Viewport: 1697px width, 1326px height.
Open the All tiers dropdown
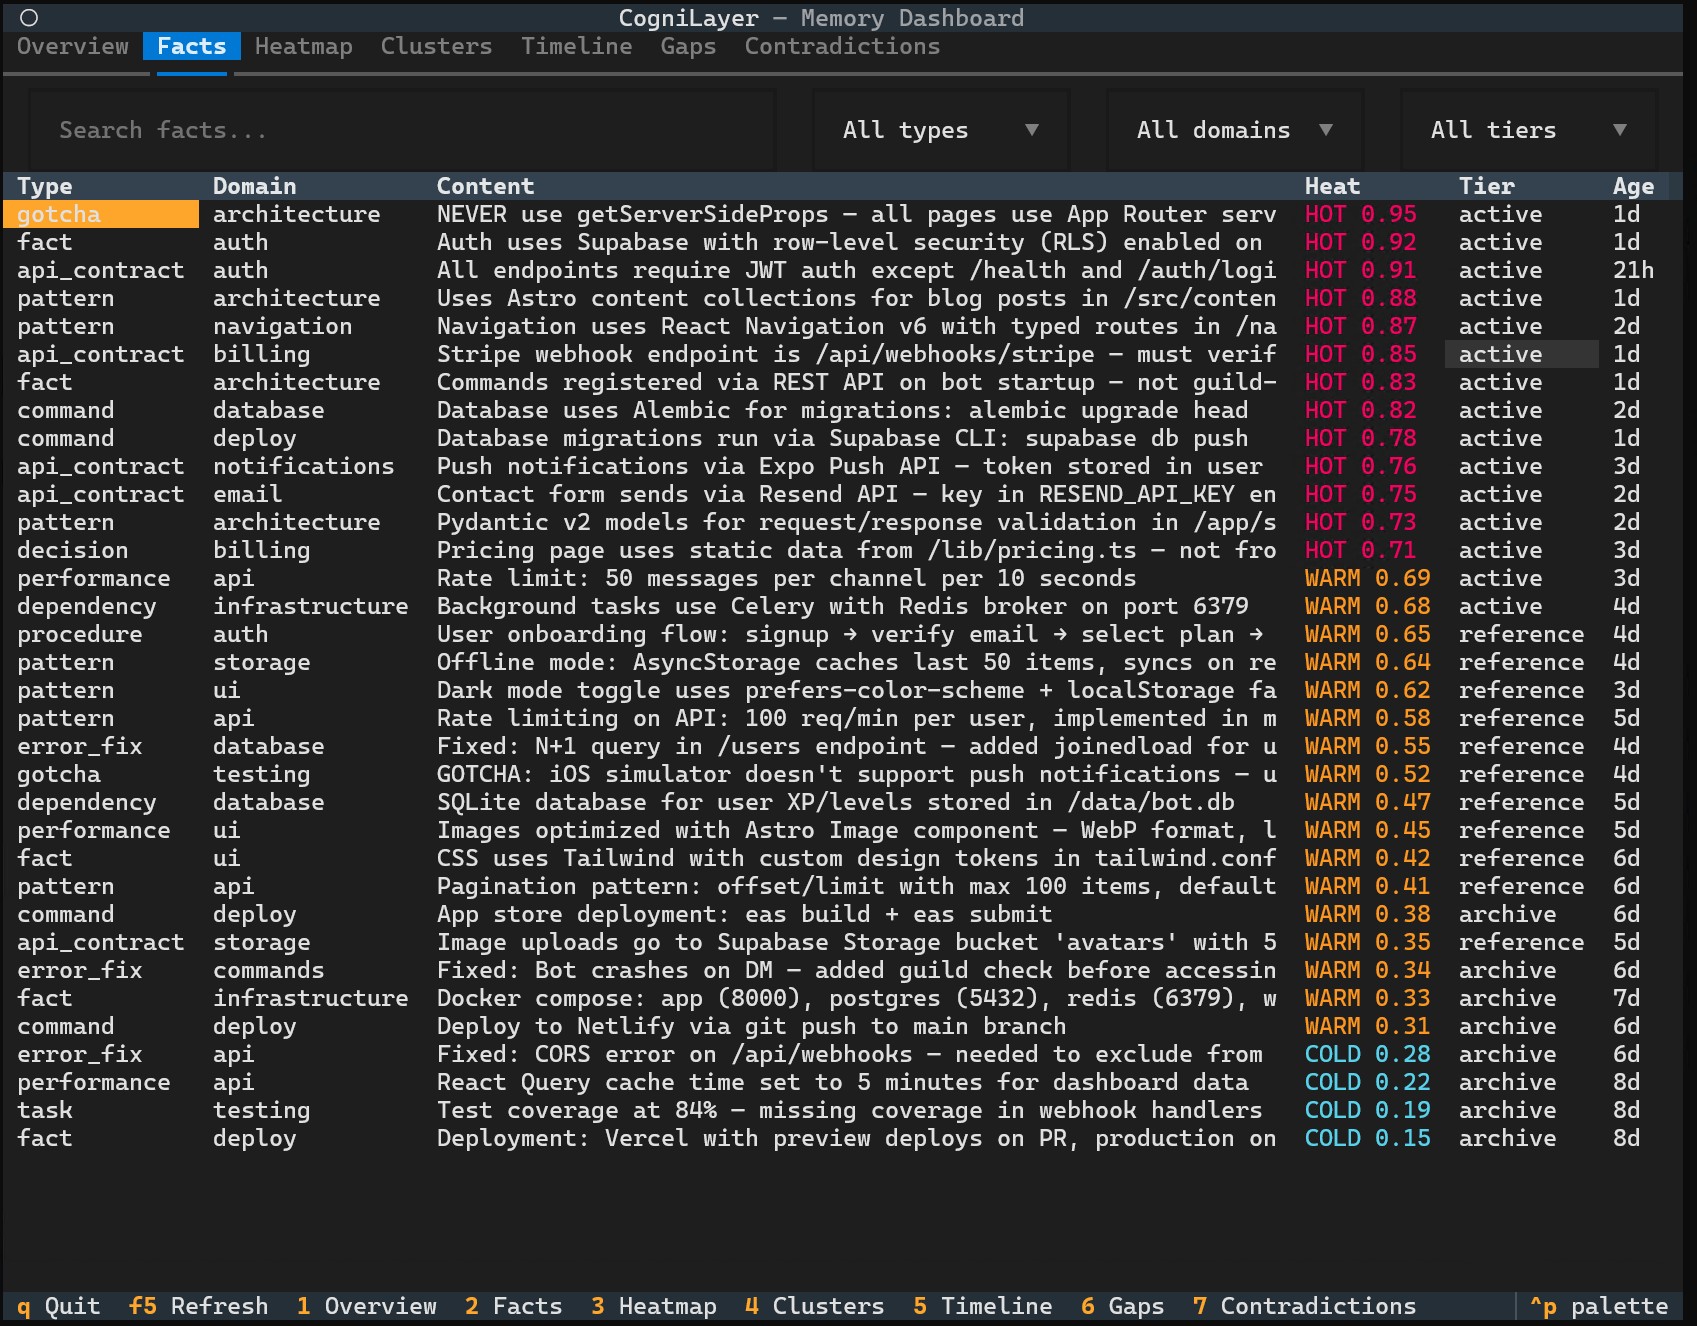tap(1528, 130)
